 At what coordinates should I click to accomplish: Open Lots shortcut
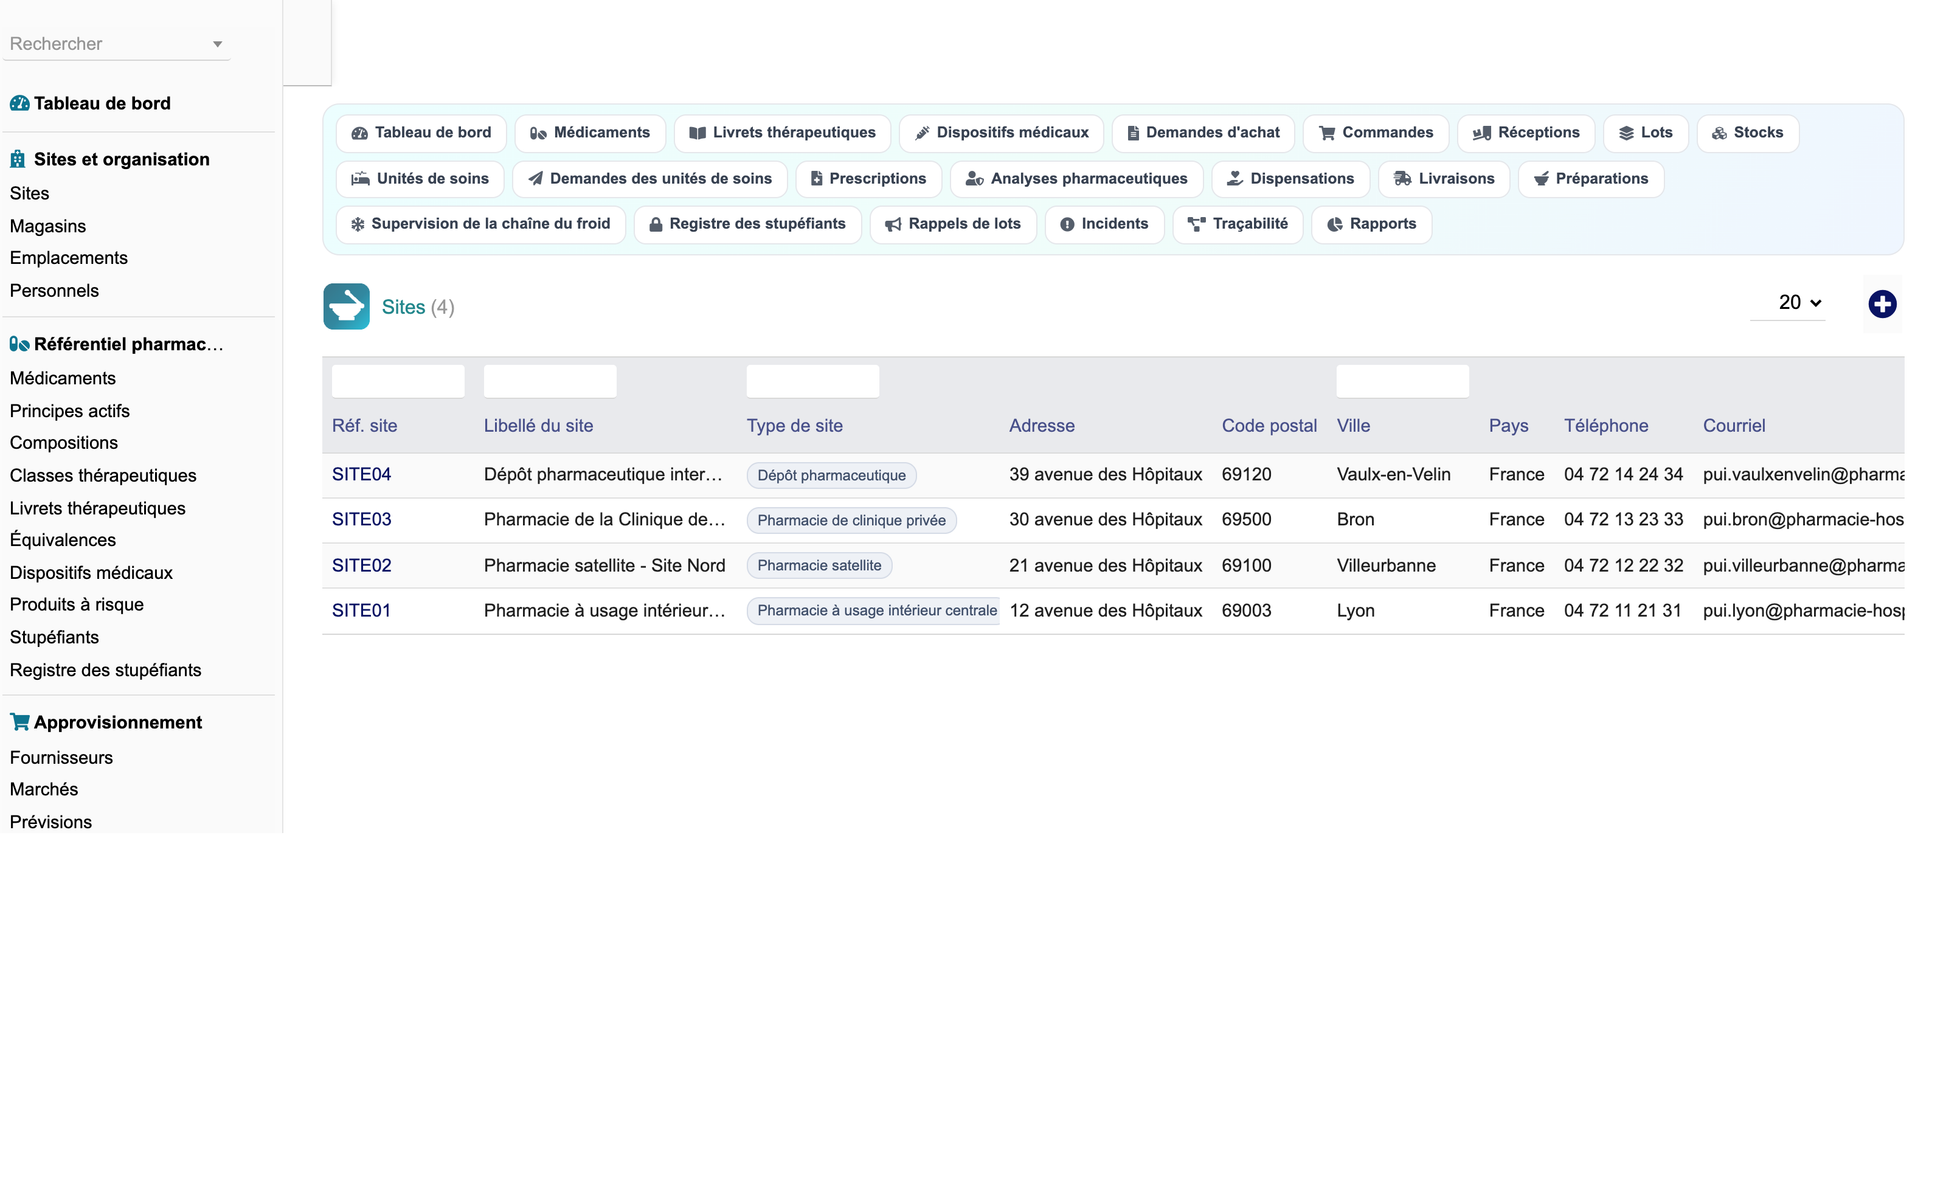click(x=1646, y=133)
